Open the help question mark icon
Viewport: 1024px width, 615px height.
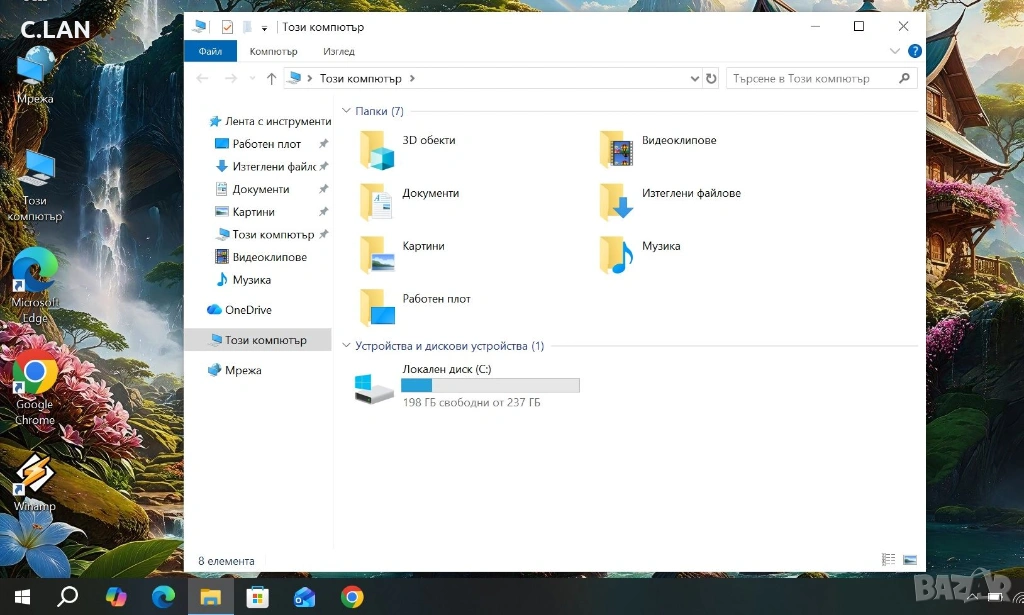point(914,51)
